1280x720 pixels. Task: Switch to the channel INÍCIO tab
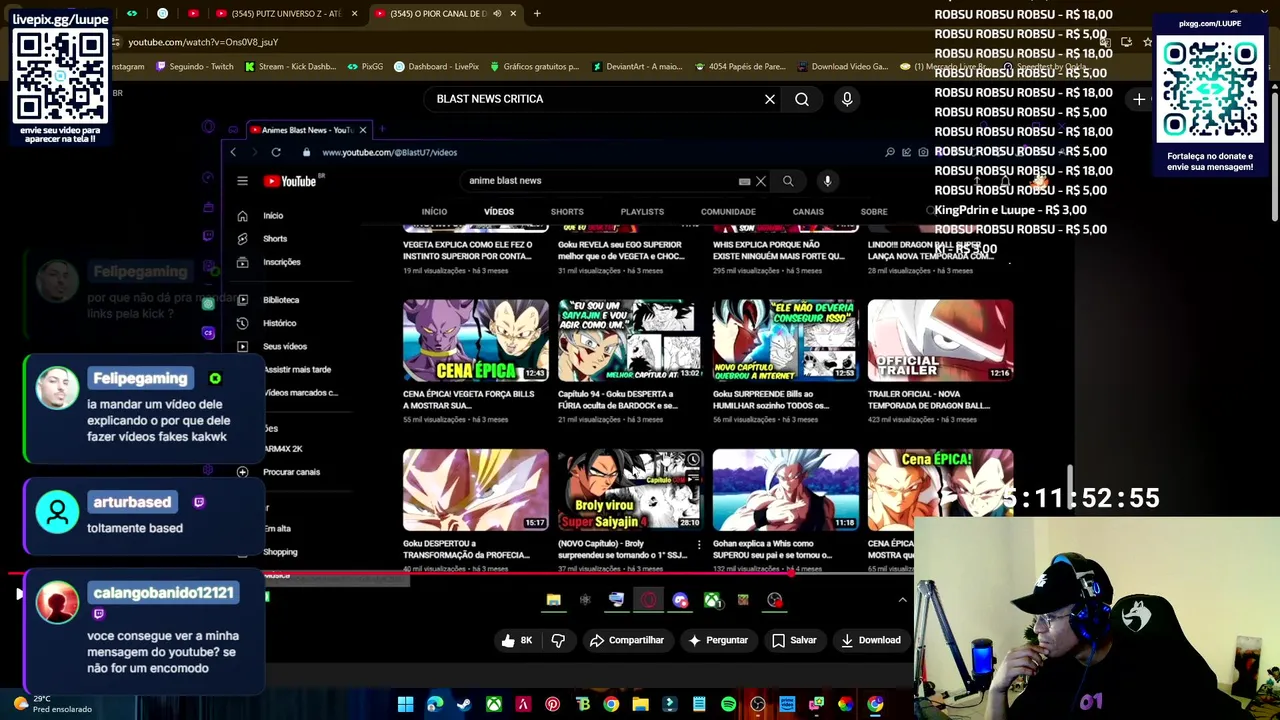[434, 212]
